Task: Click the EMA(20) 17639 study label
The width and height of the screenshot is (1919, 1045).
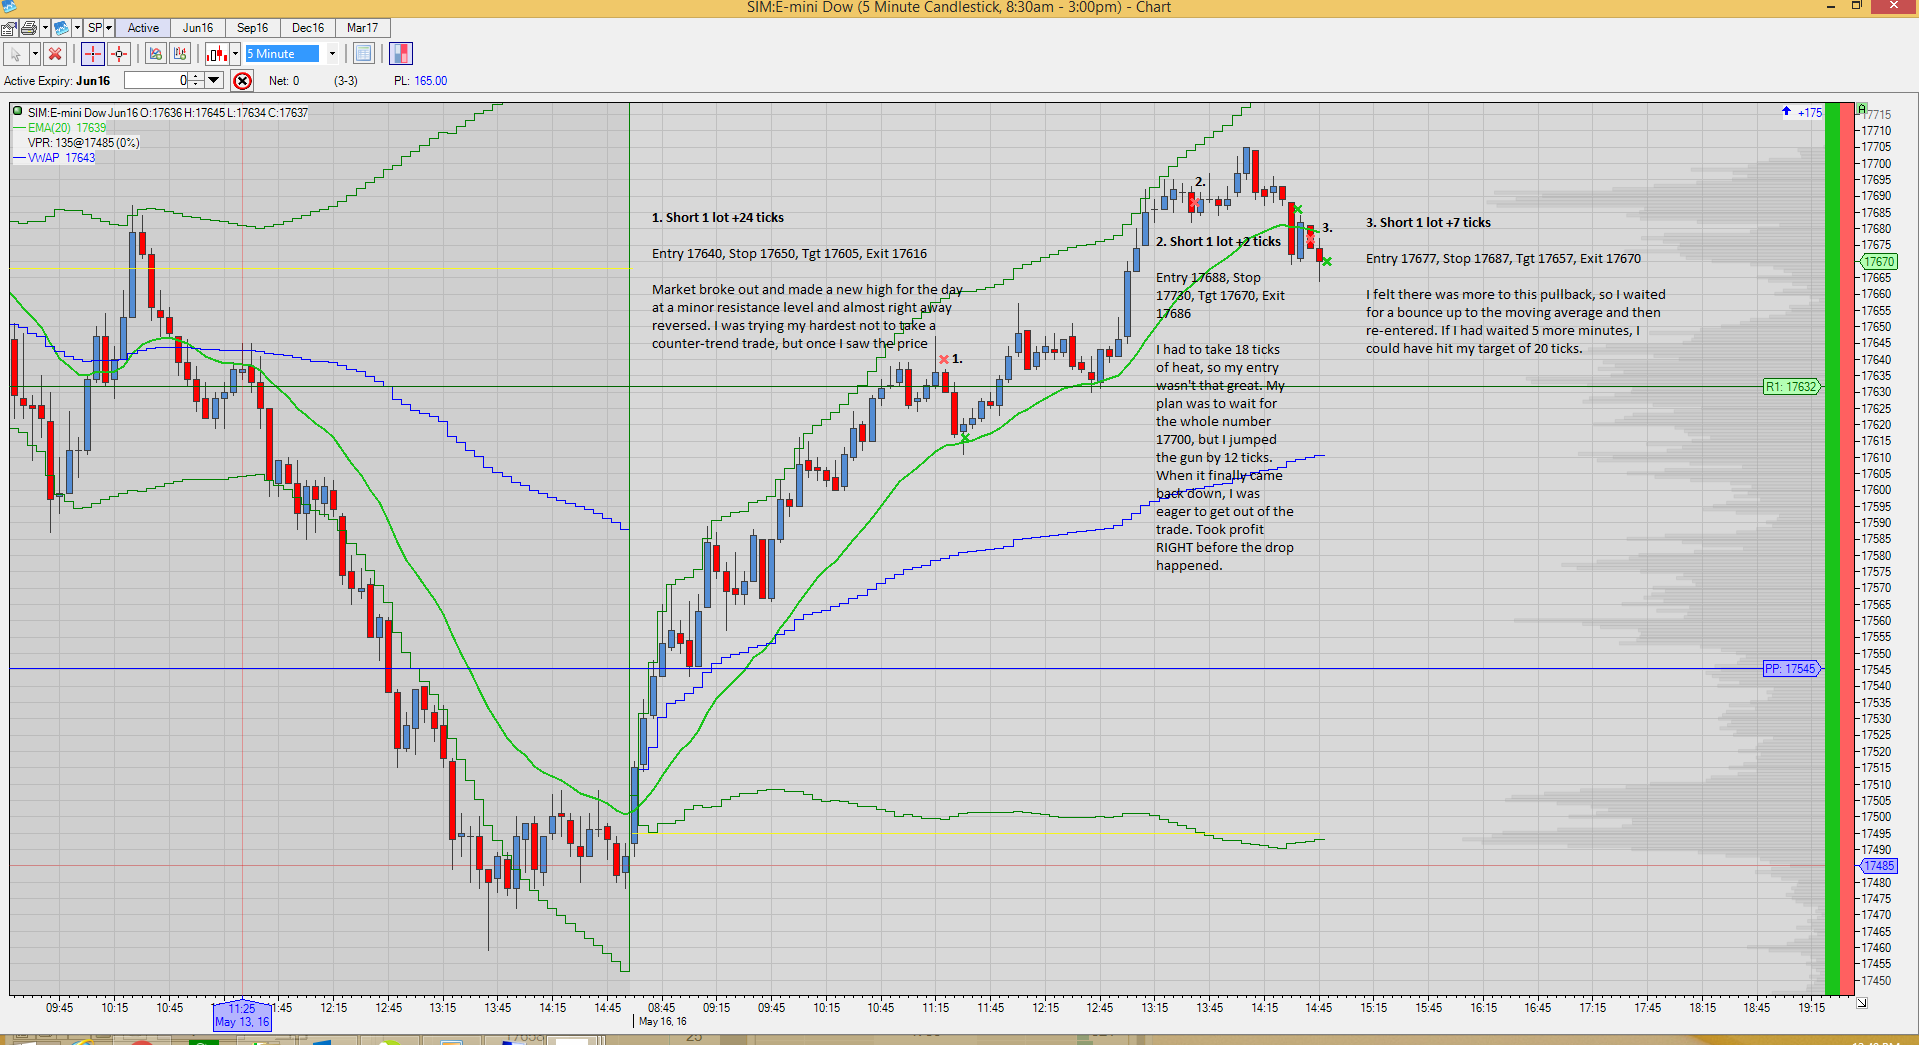Action: [x=67, y=128]
